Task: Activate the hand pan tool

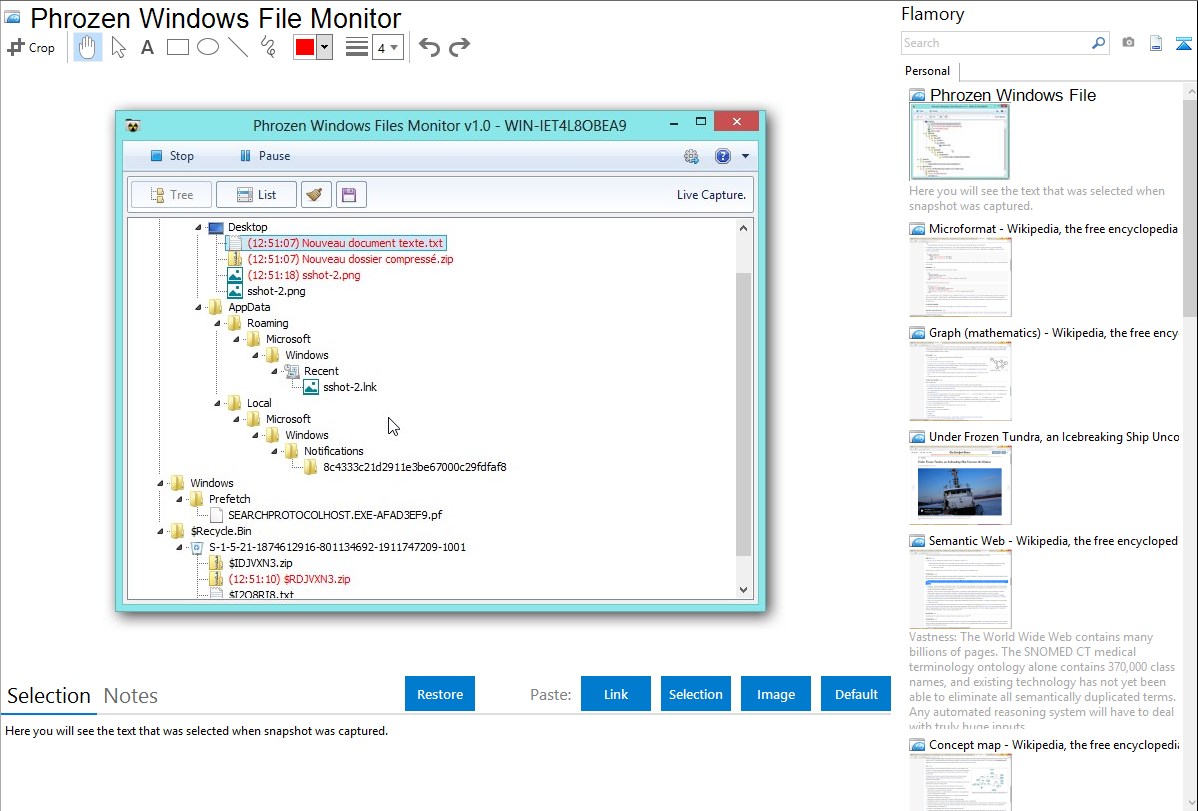Action: coord(87,47)
